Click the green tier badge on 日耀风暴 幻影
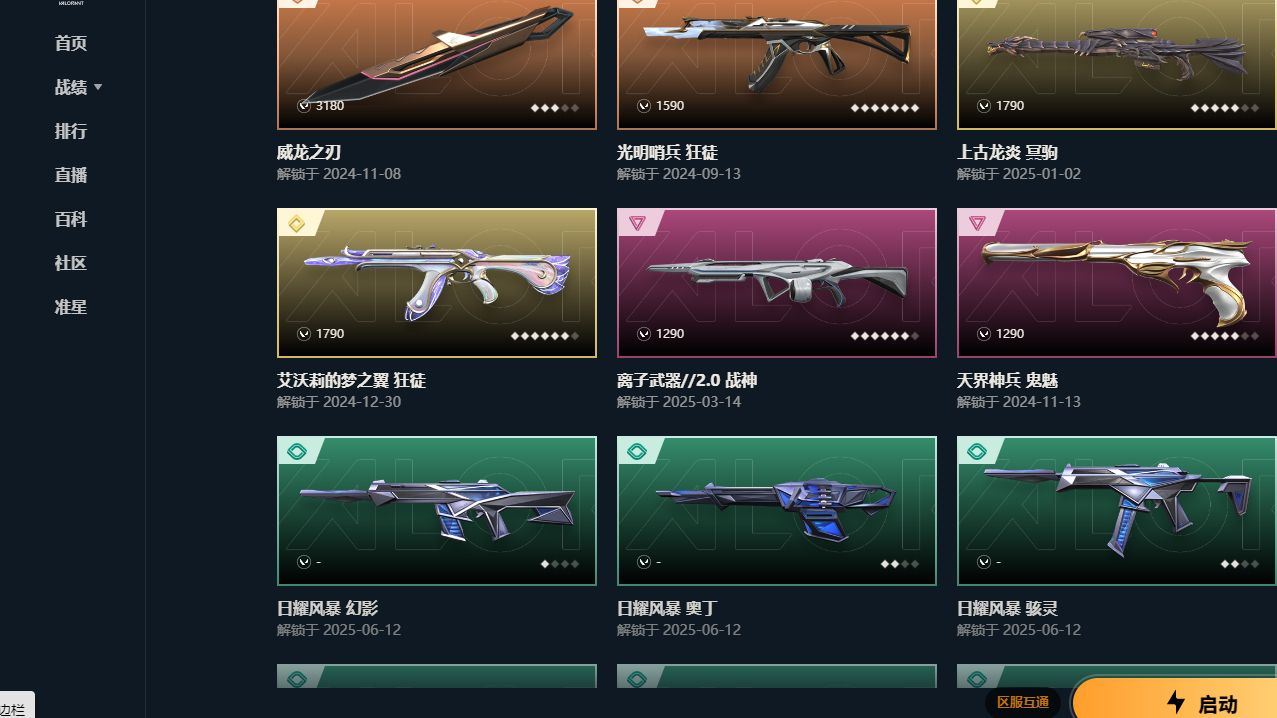 (296, 452)
